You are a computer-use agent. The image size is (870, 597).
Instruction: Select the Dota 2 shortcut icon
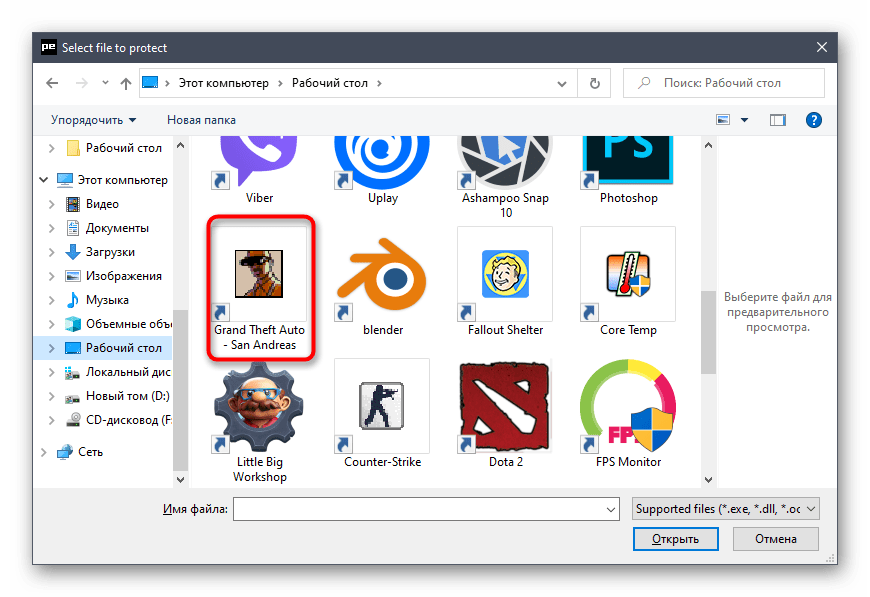coord(505,406)
